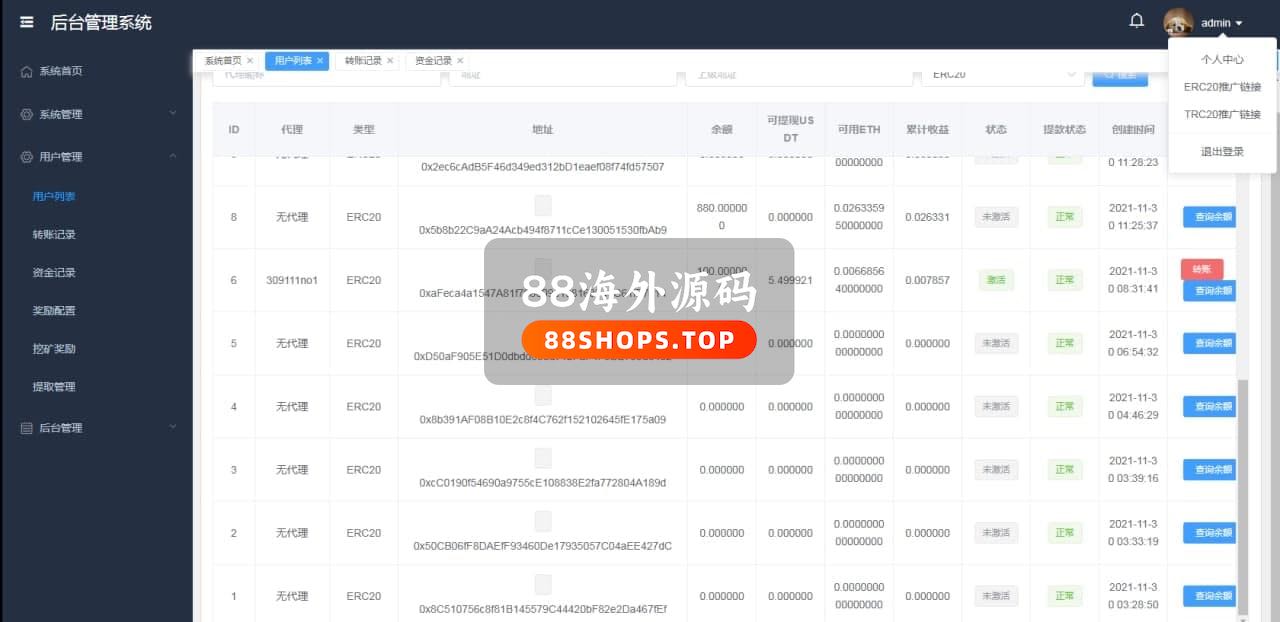Close the 资金记录 tab via its X
Image resolution: width=1280 pixels, height=622 pixels.
460,61
